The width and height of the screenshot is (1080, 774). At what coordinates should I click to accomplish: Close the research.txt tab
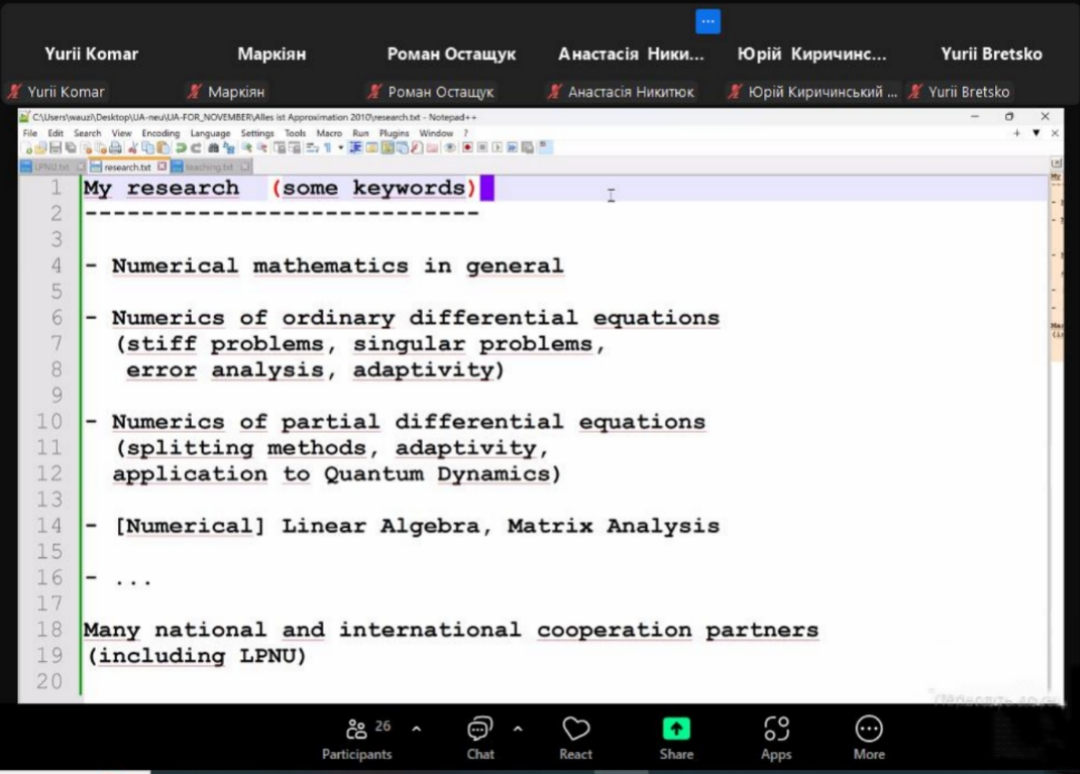coord(162,167)
